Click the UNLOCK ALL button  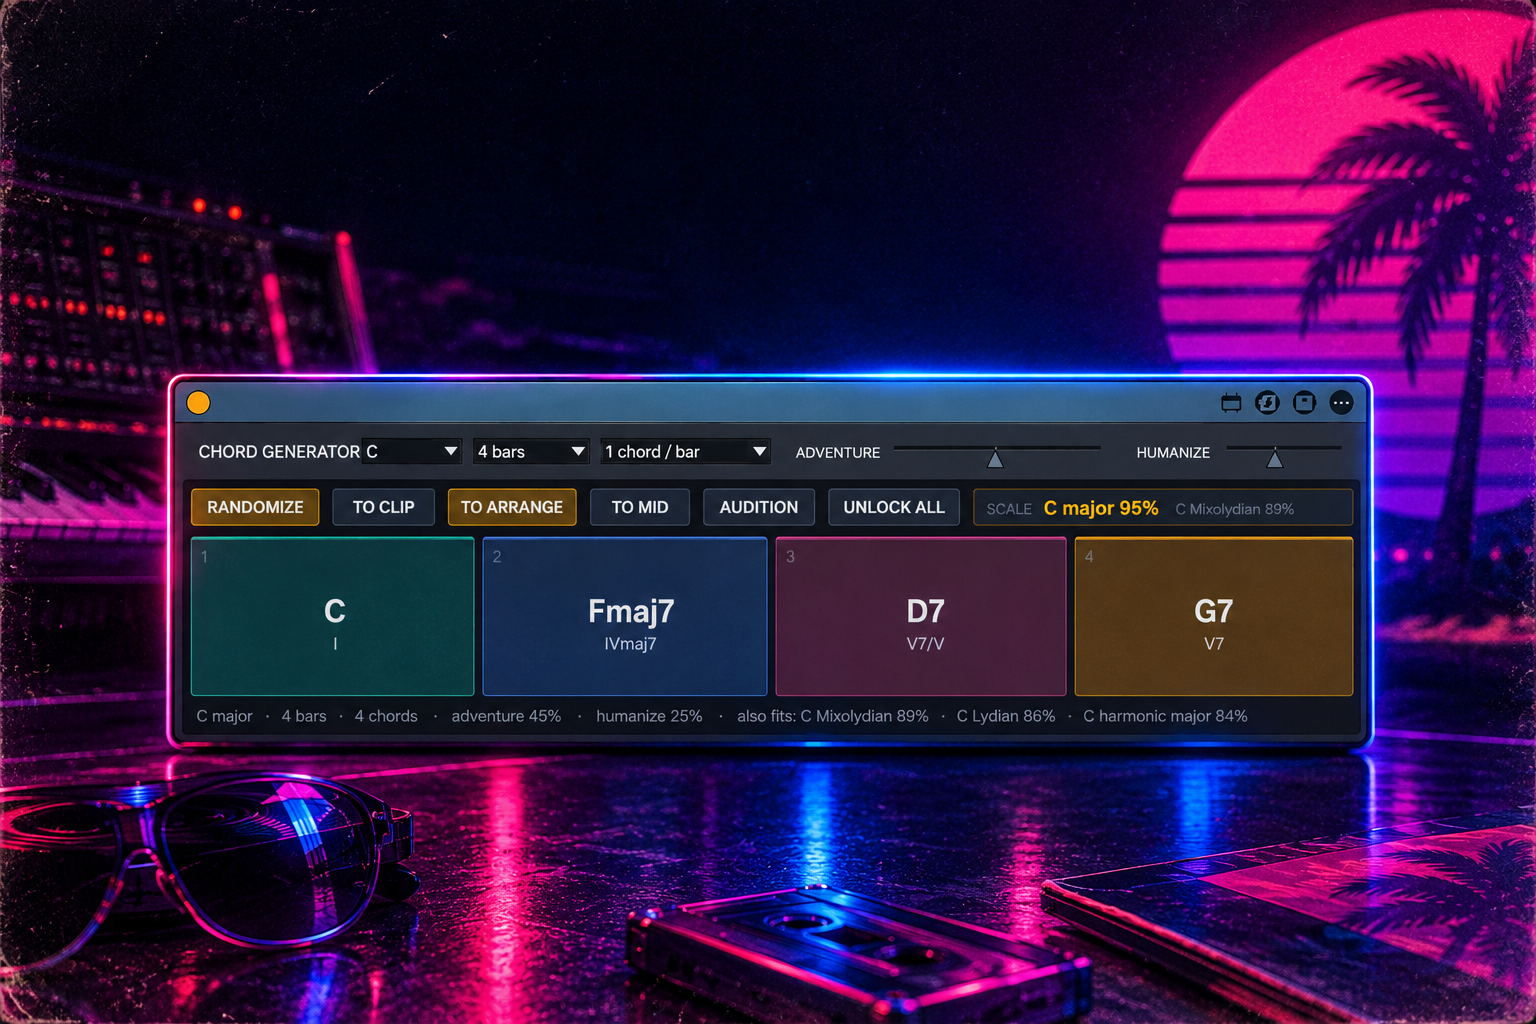tap(894, 507)
